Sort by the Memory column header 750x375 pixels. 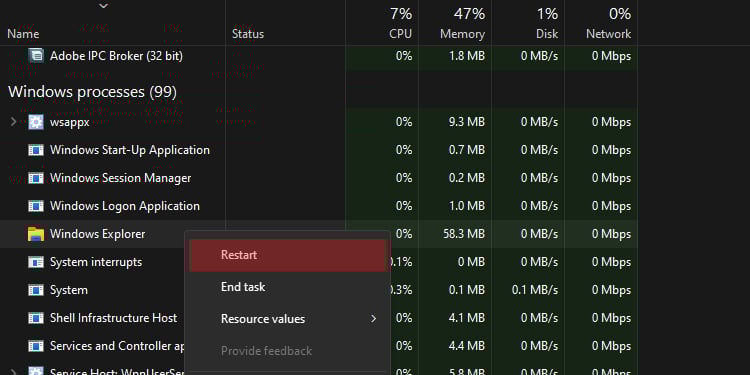coord(462,34)
